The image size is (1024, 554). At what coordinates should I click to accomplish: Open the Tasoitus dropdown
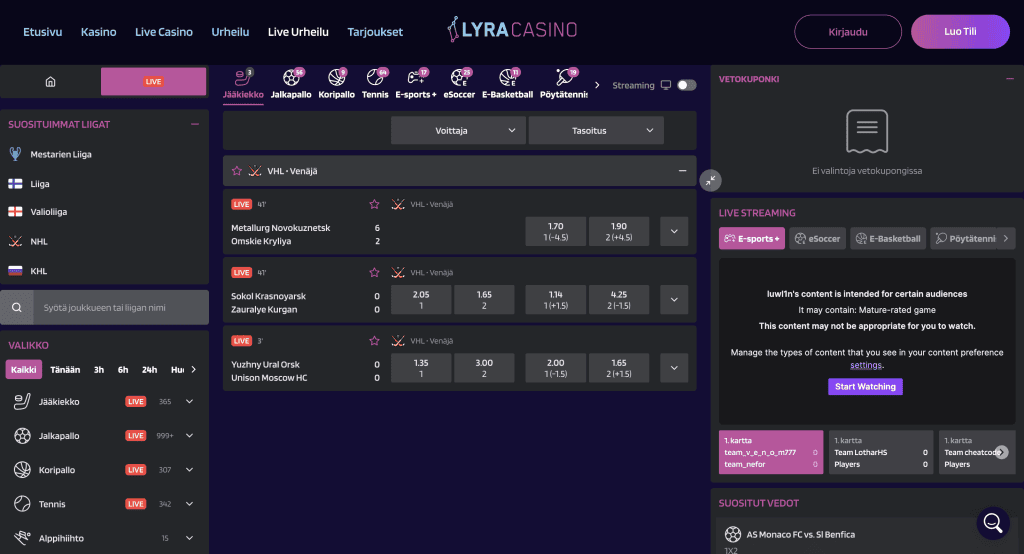point(596,131)
